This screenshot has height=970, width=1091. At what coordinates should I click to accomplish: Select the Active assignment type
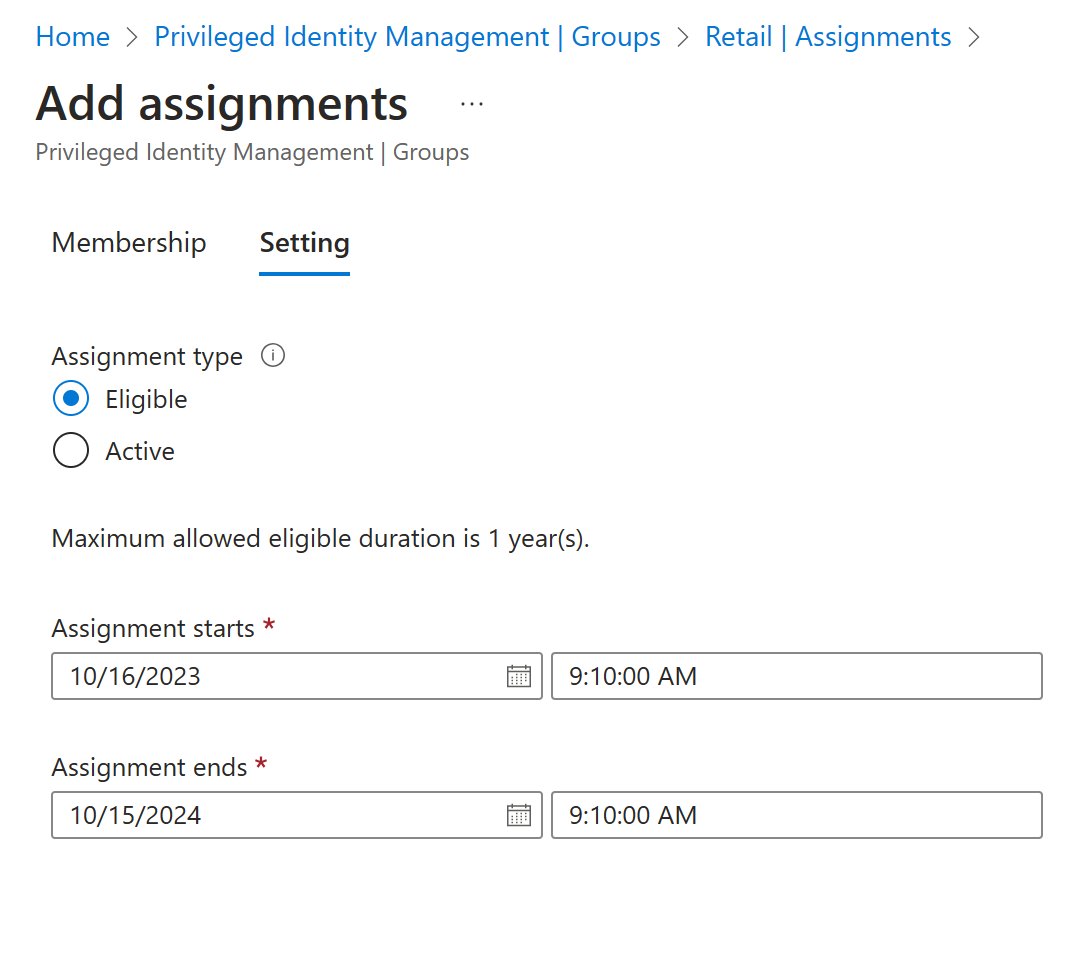71,451
